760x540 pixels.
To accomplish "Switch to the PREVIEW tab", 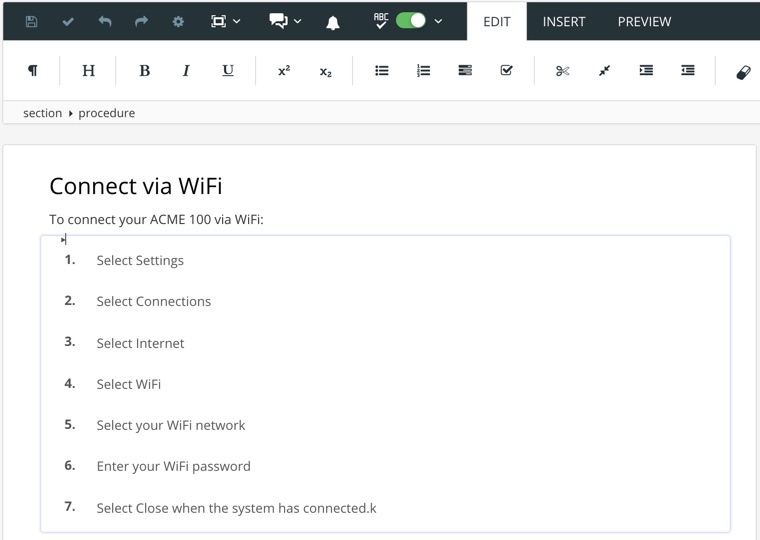I will (x=644, y=21).
